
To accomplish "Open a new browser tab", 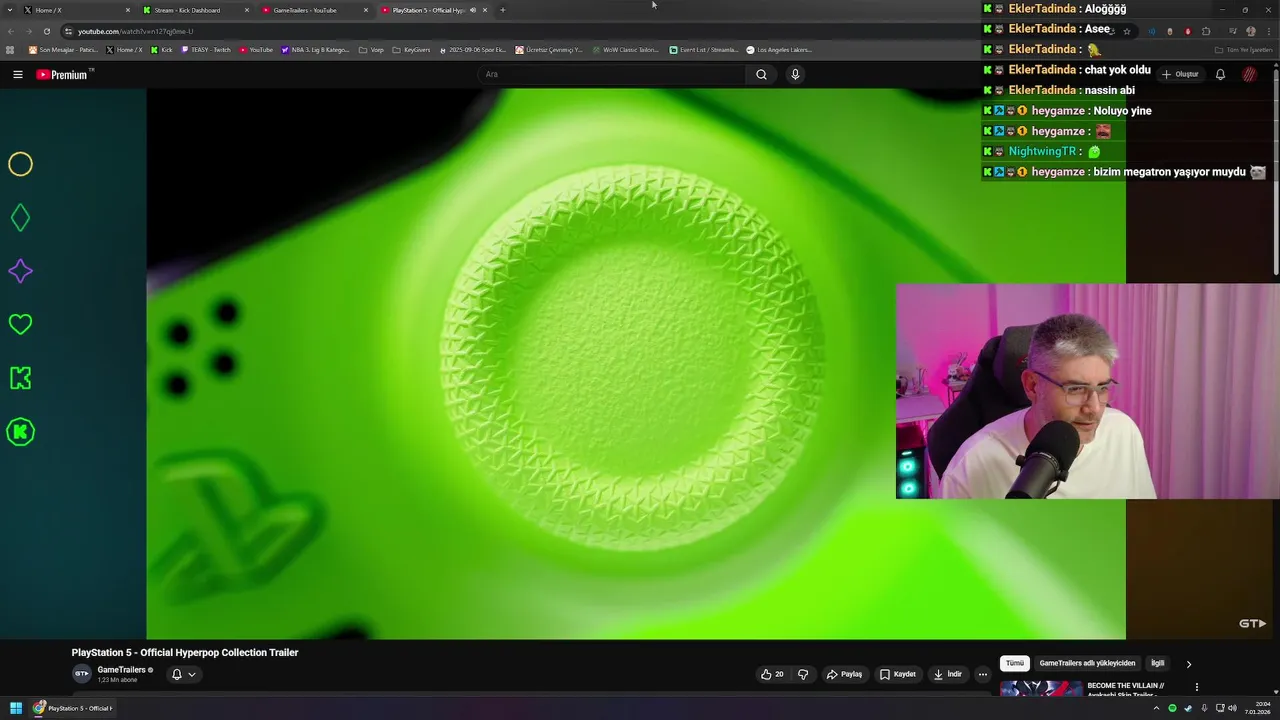I will [502, 10].
